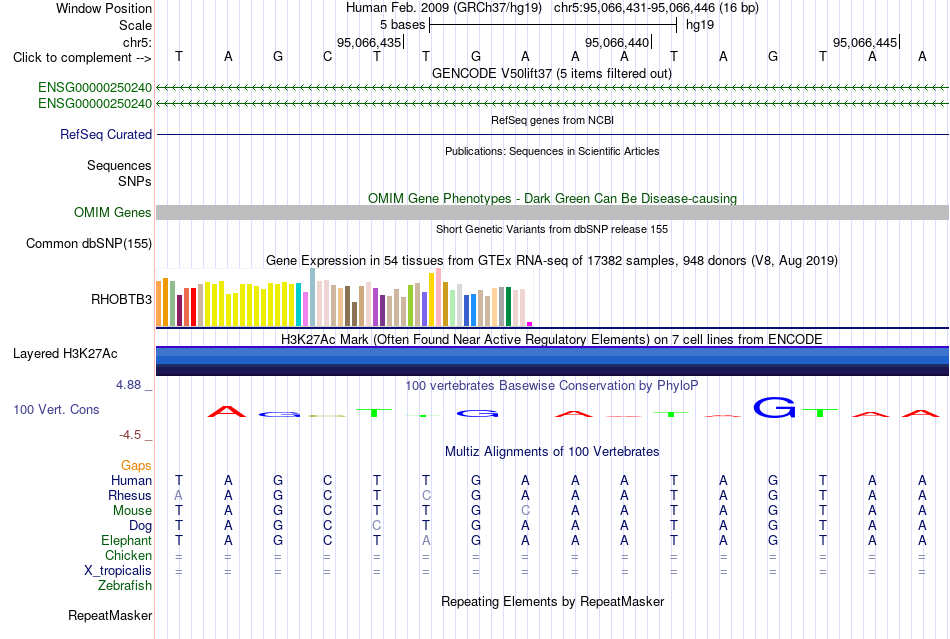Click the blue H3K27Ac signal band

pos(552,361)
